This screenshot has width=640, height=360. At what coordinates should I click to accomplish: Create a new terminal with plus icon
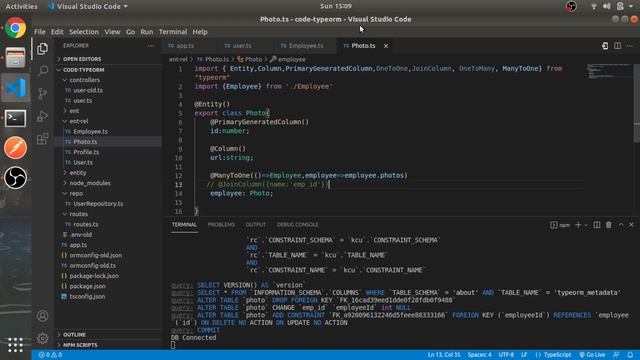(578, 225)
